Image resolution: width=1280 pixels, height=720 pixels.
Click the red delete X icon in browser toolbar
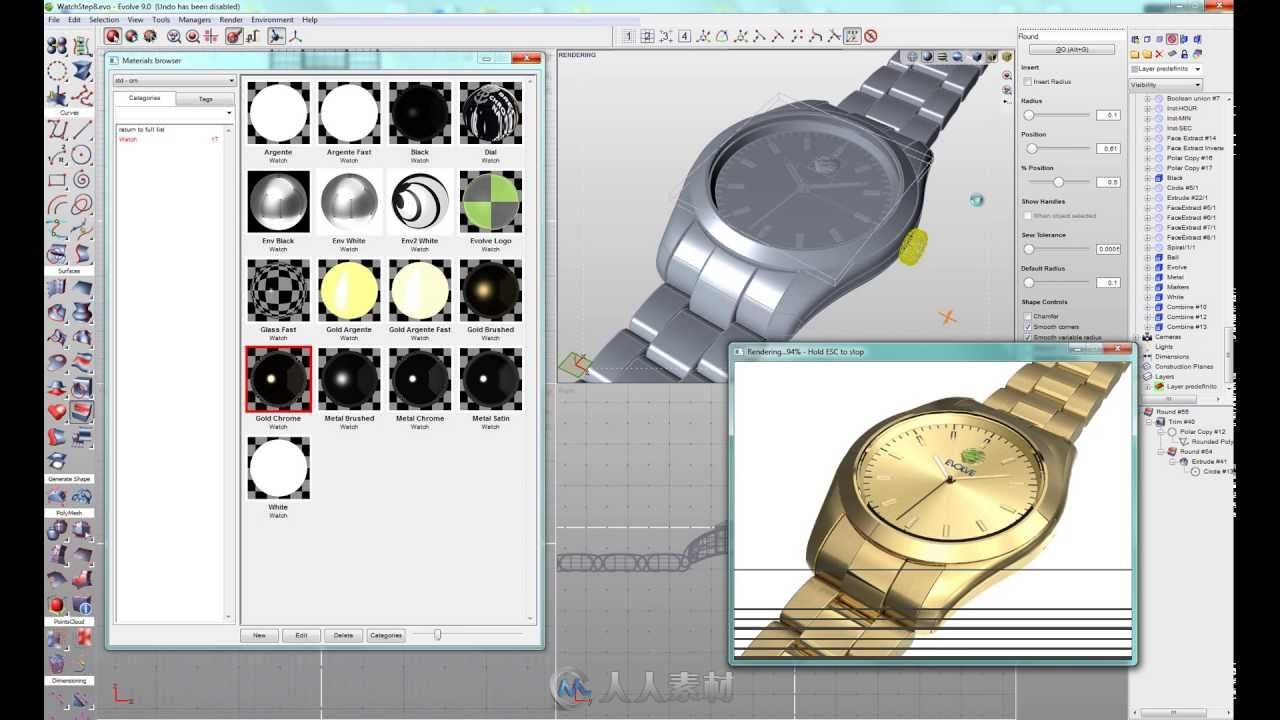coord(1159,54)
